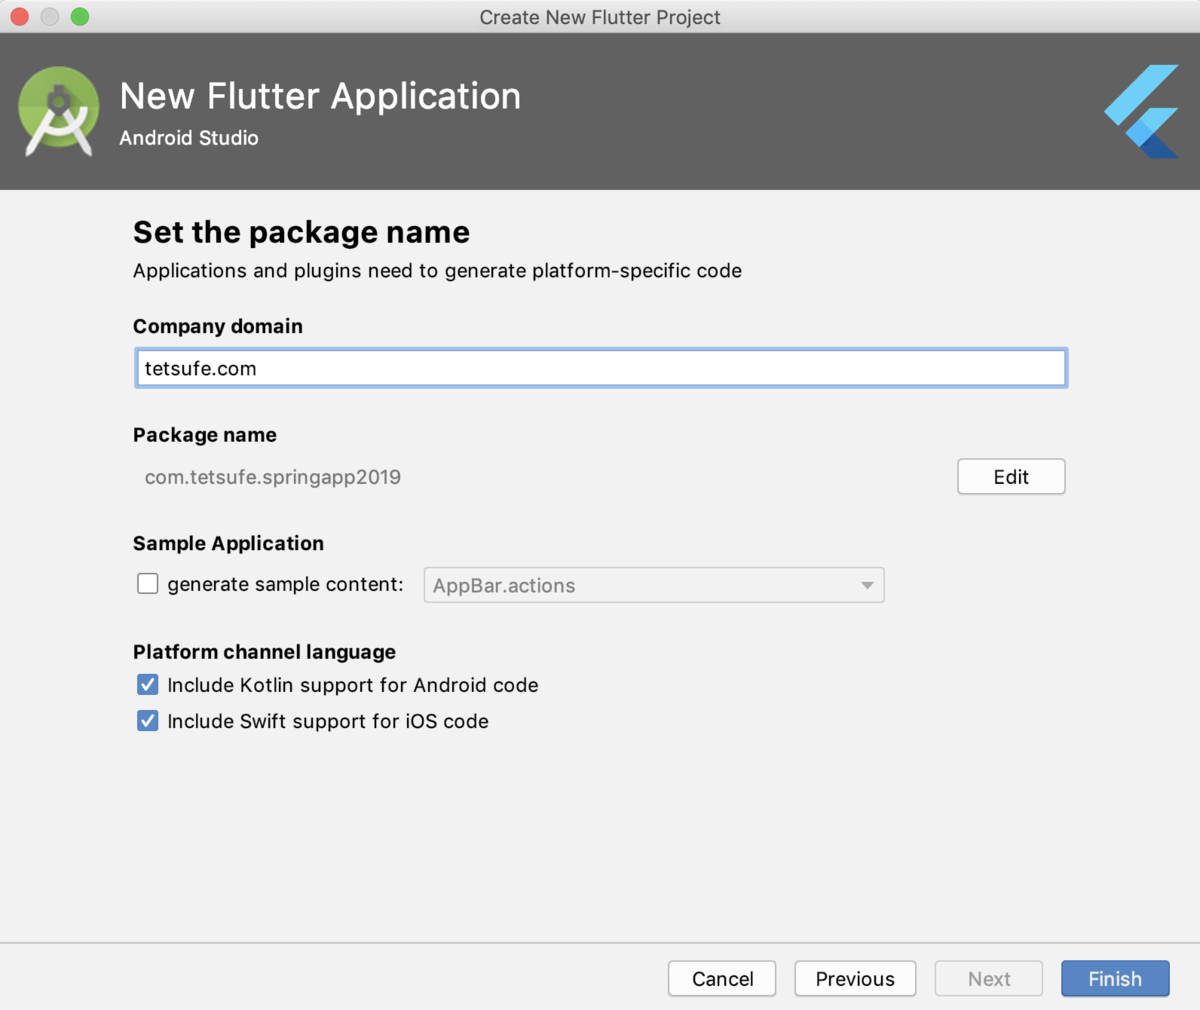The image size is (1200, 1010).
Task: Uncheck Include Kotlin support for Android code
Action: coord(148,685)
